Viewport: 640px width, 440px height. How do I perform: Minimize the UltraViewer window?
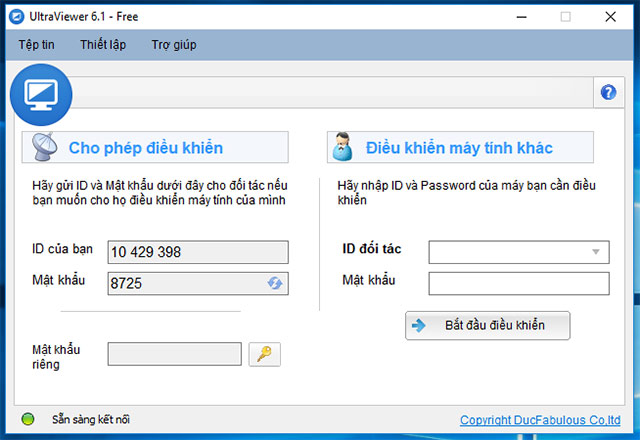tap(521, 16)
